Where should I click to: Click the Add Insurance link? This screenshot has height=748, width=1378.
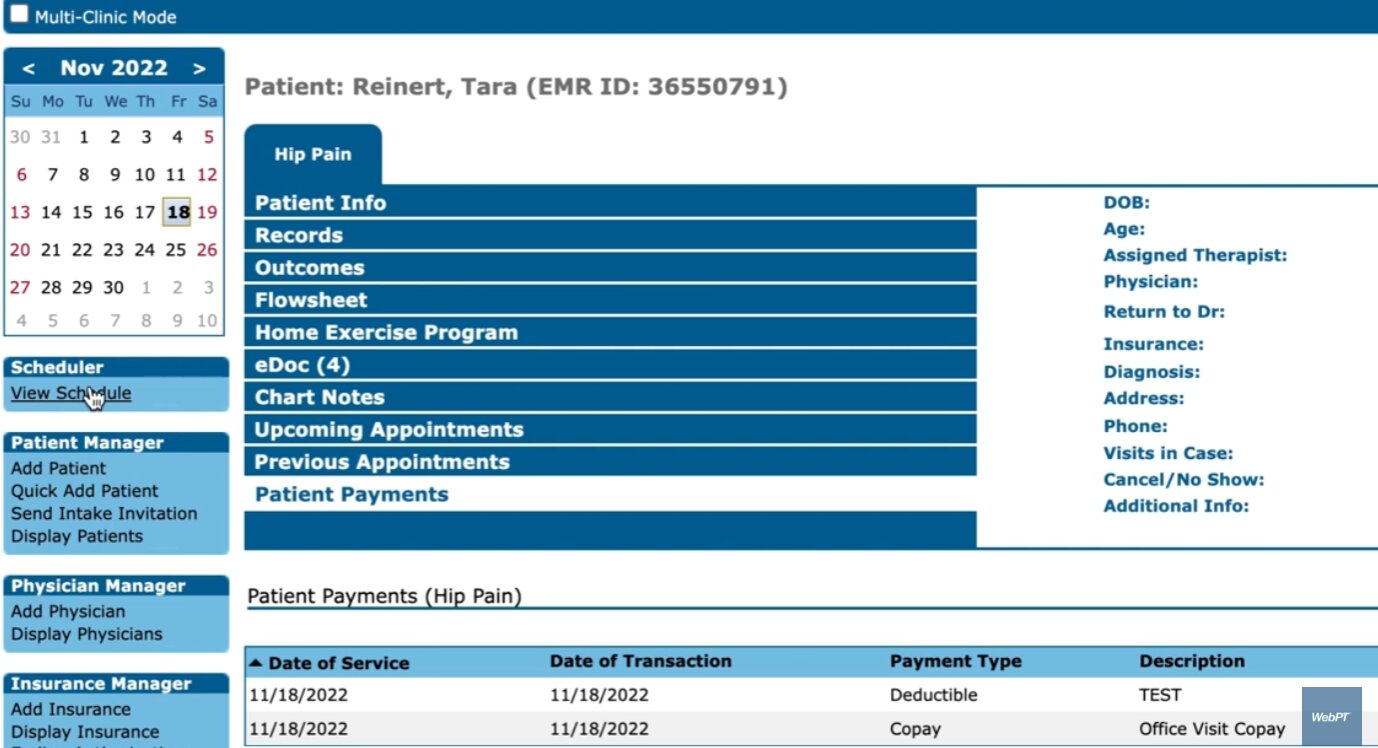[70, 709]
